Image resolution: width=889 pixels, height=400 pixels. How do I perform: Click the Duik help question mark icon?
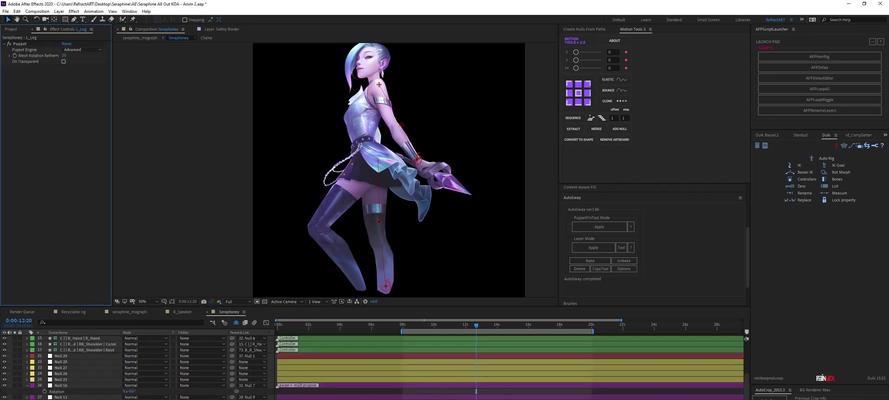882,146
